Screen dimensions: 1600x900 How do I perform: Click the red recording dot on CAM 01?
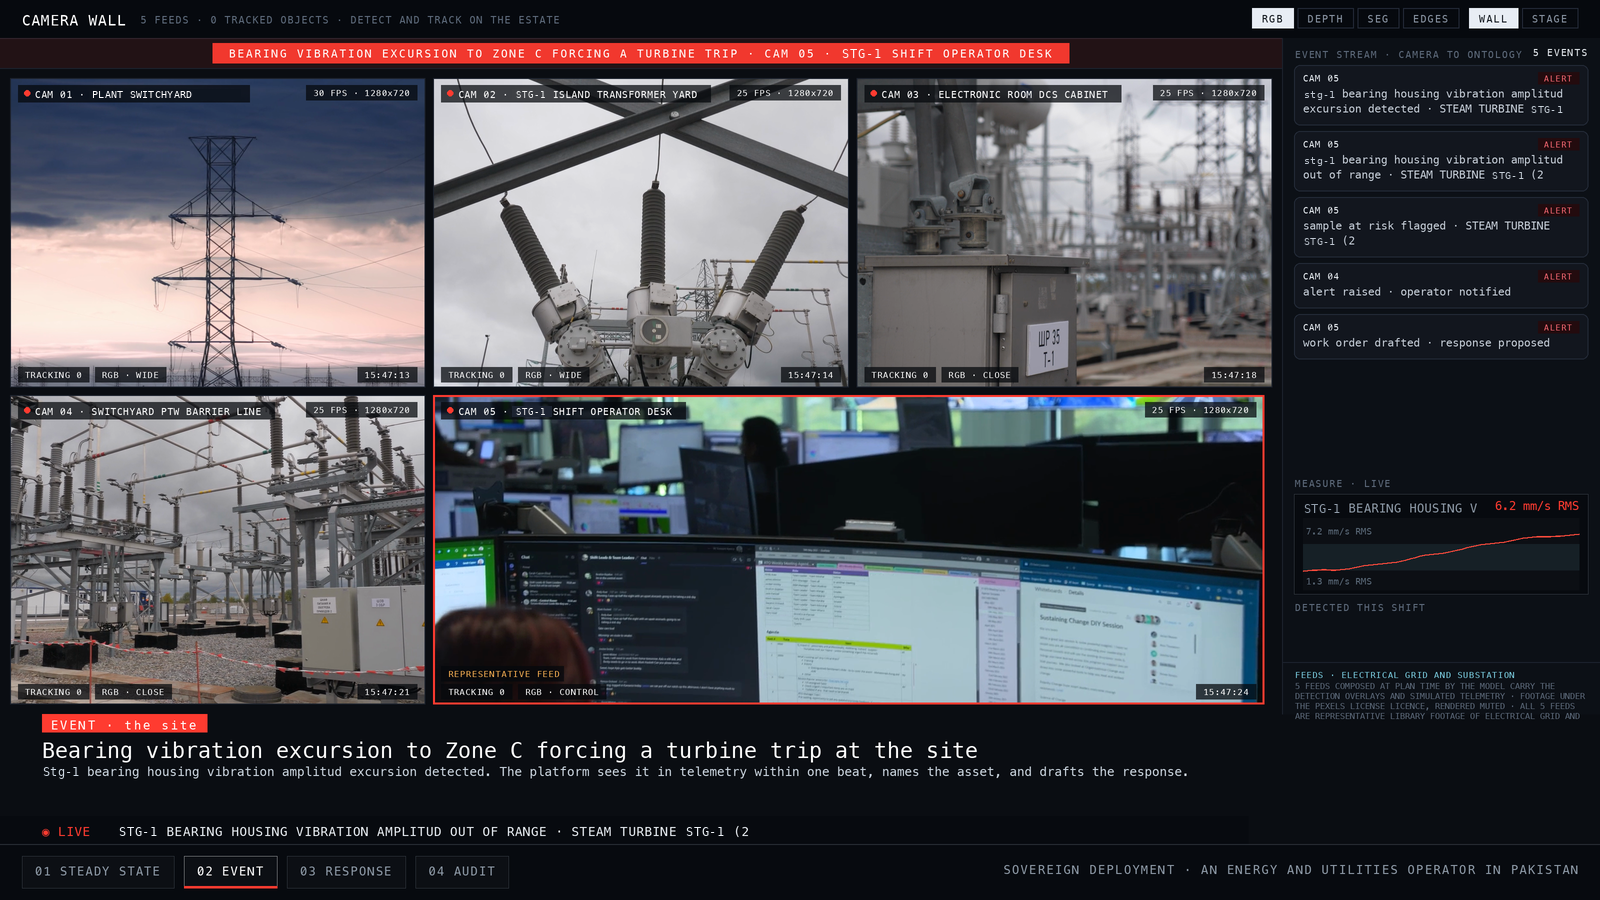point(27,94)
